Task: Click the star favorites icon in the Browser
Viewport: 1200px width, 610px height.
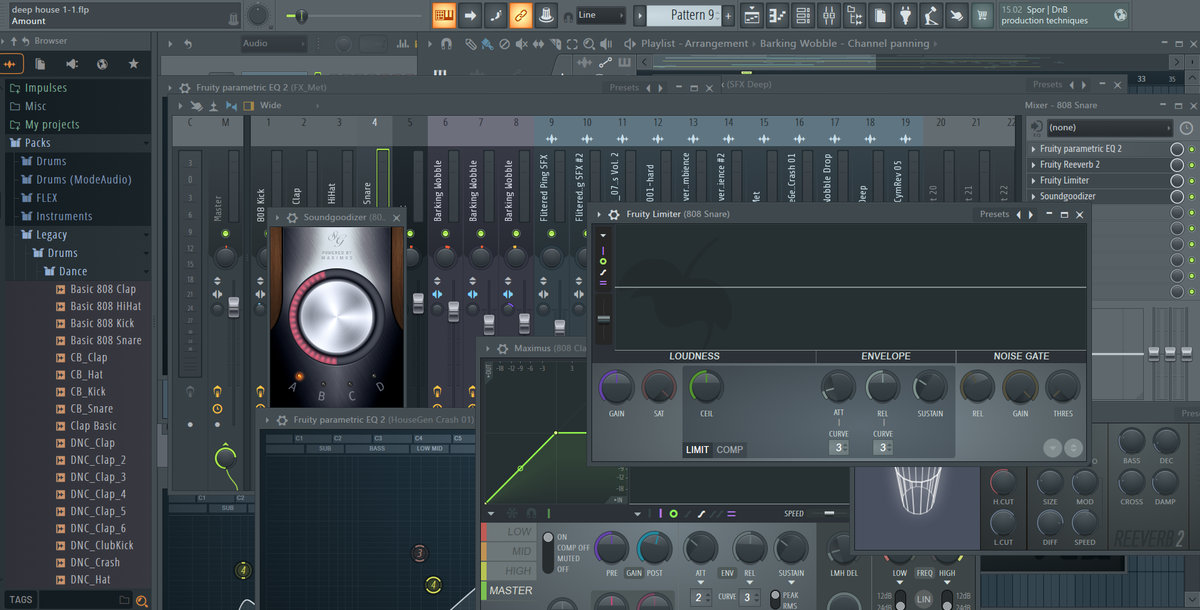Action: 133,64
